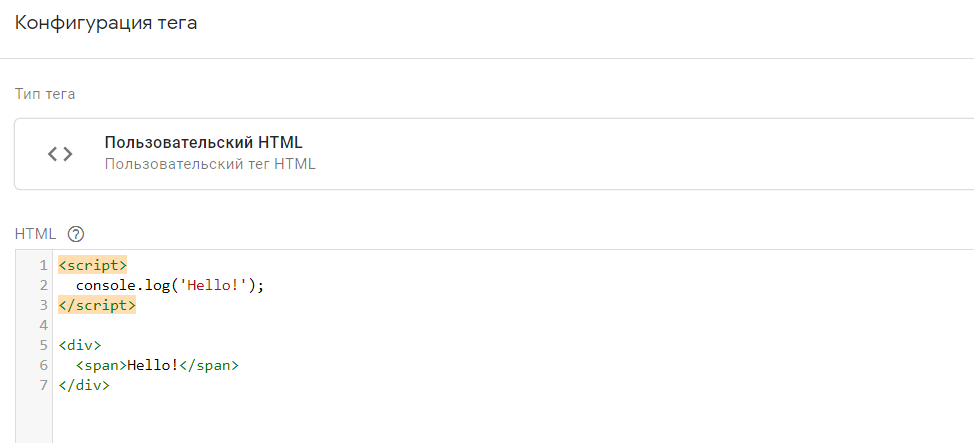Click the closing script tag on line 3
The height and width of the screenshot is (443, 974).
point(97,305)
